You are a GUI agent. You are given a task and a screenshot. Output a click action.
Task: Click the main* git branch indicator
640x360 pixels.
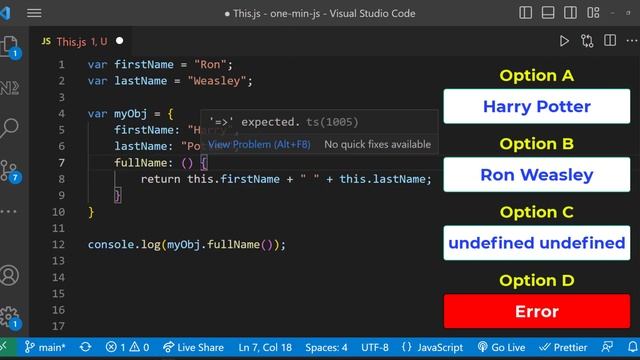click(45, 347)
